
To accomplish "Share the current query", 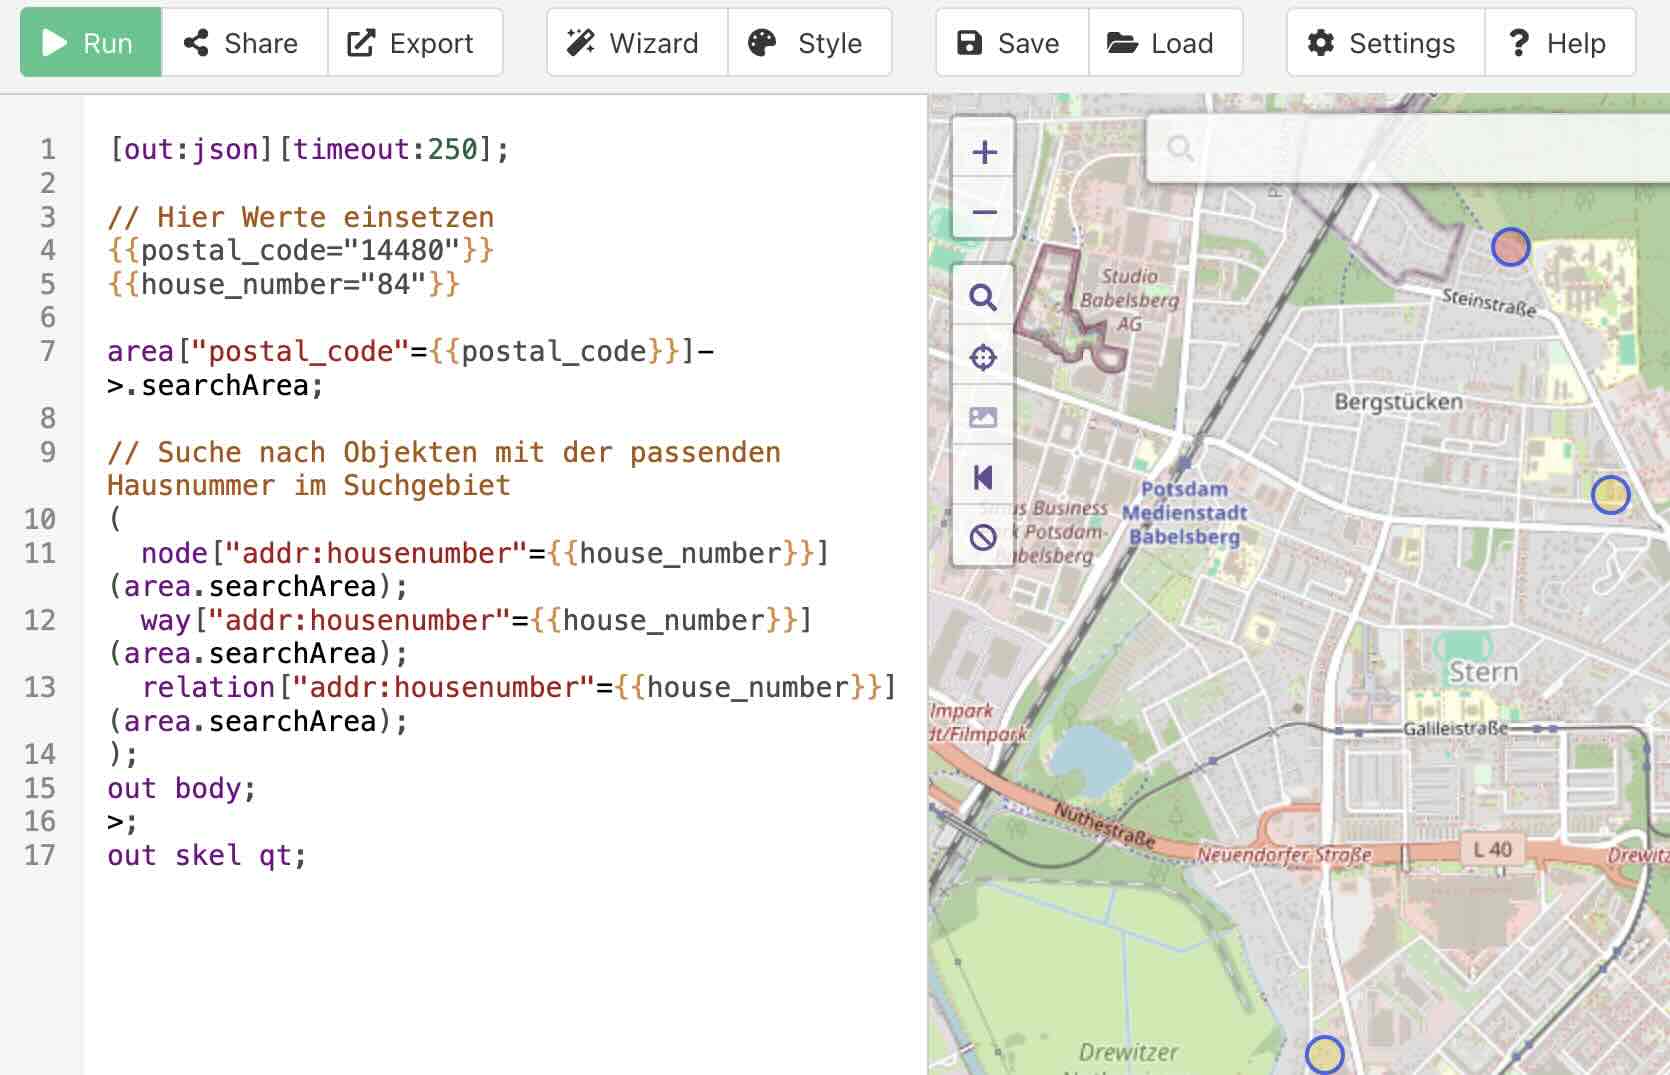I will coord(241,42).
